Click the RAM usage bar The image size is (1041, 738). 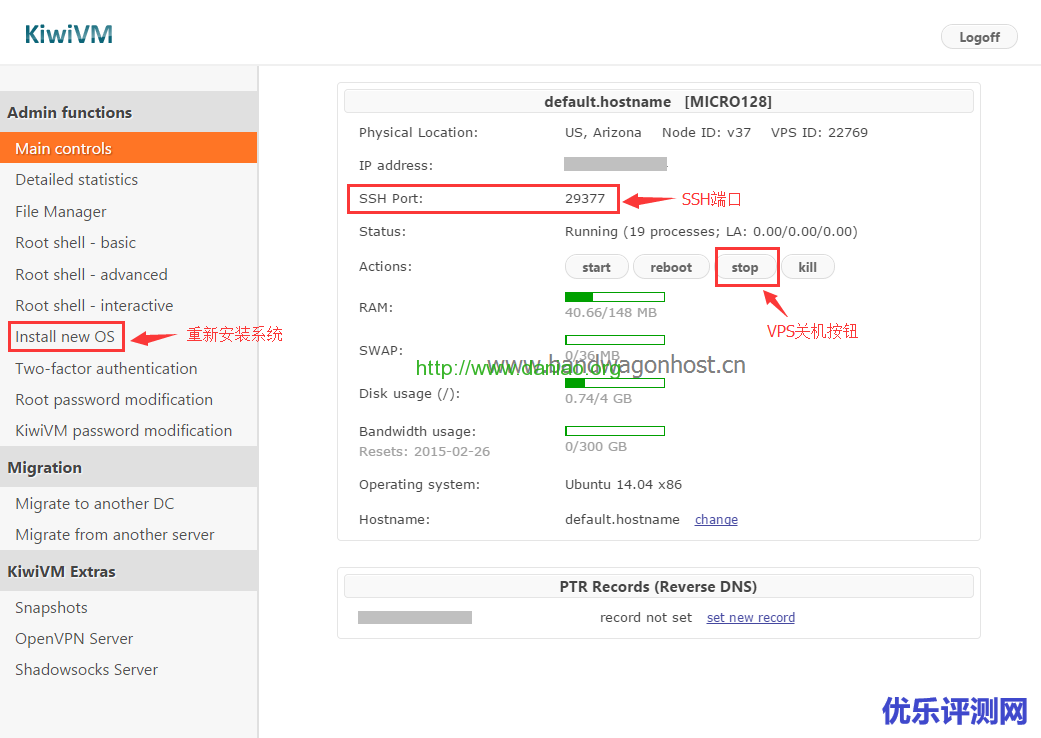[x=615, y=297]
